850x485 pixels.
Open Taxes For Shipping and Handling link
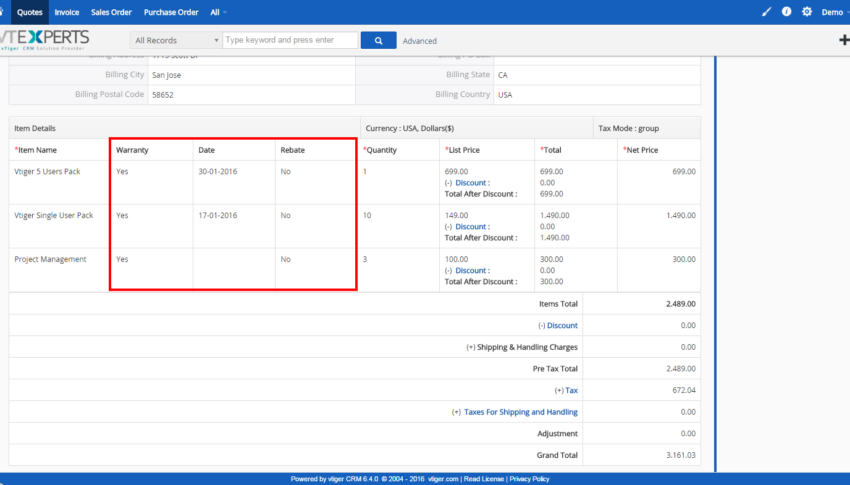(520, 412)
